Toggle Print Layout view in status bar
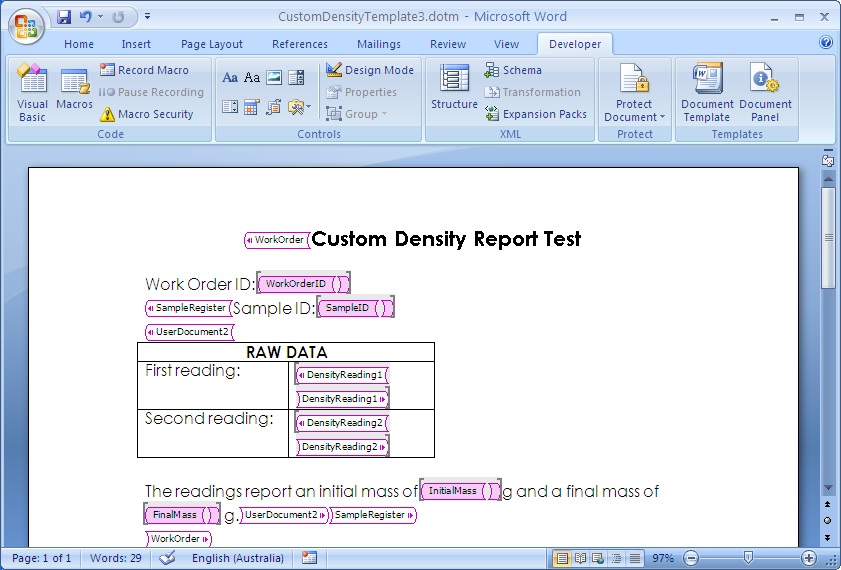The image size is (841, 570). pos(562,558)
